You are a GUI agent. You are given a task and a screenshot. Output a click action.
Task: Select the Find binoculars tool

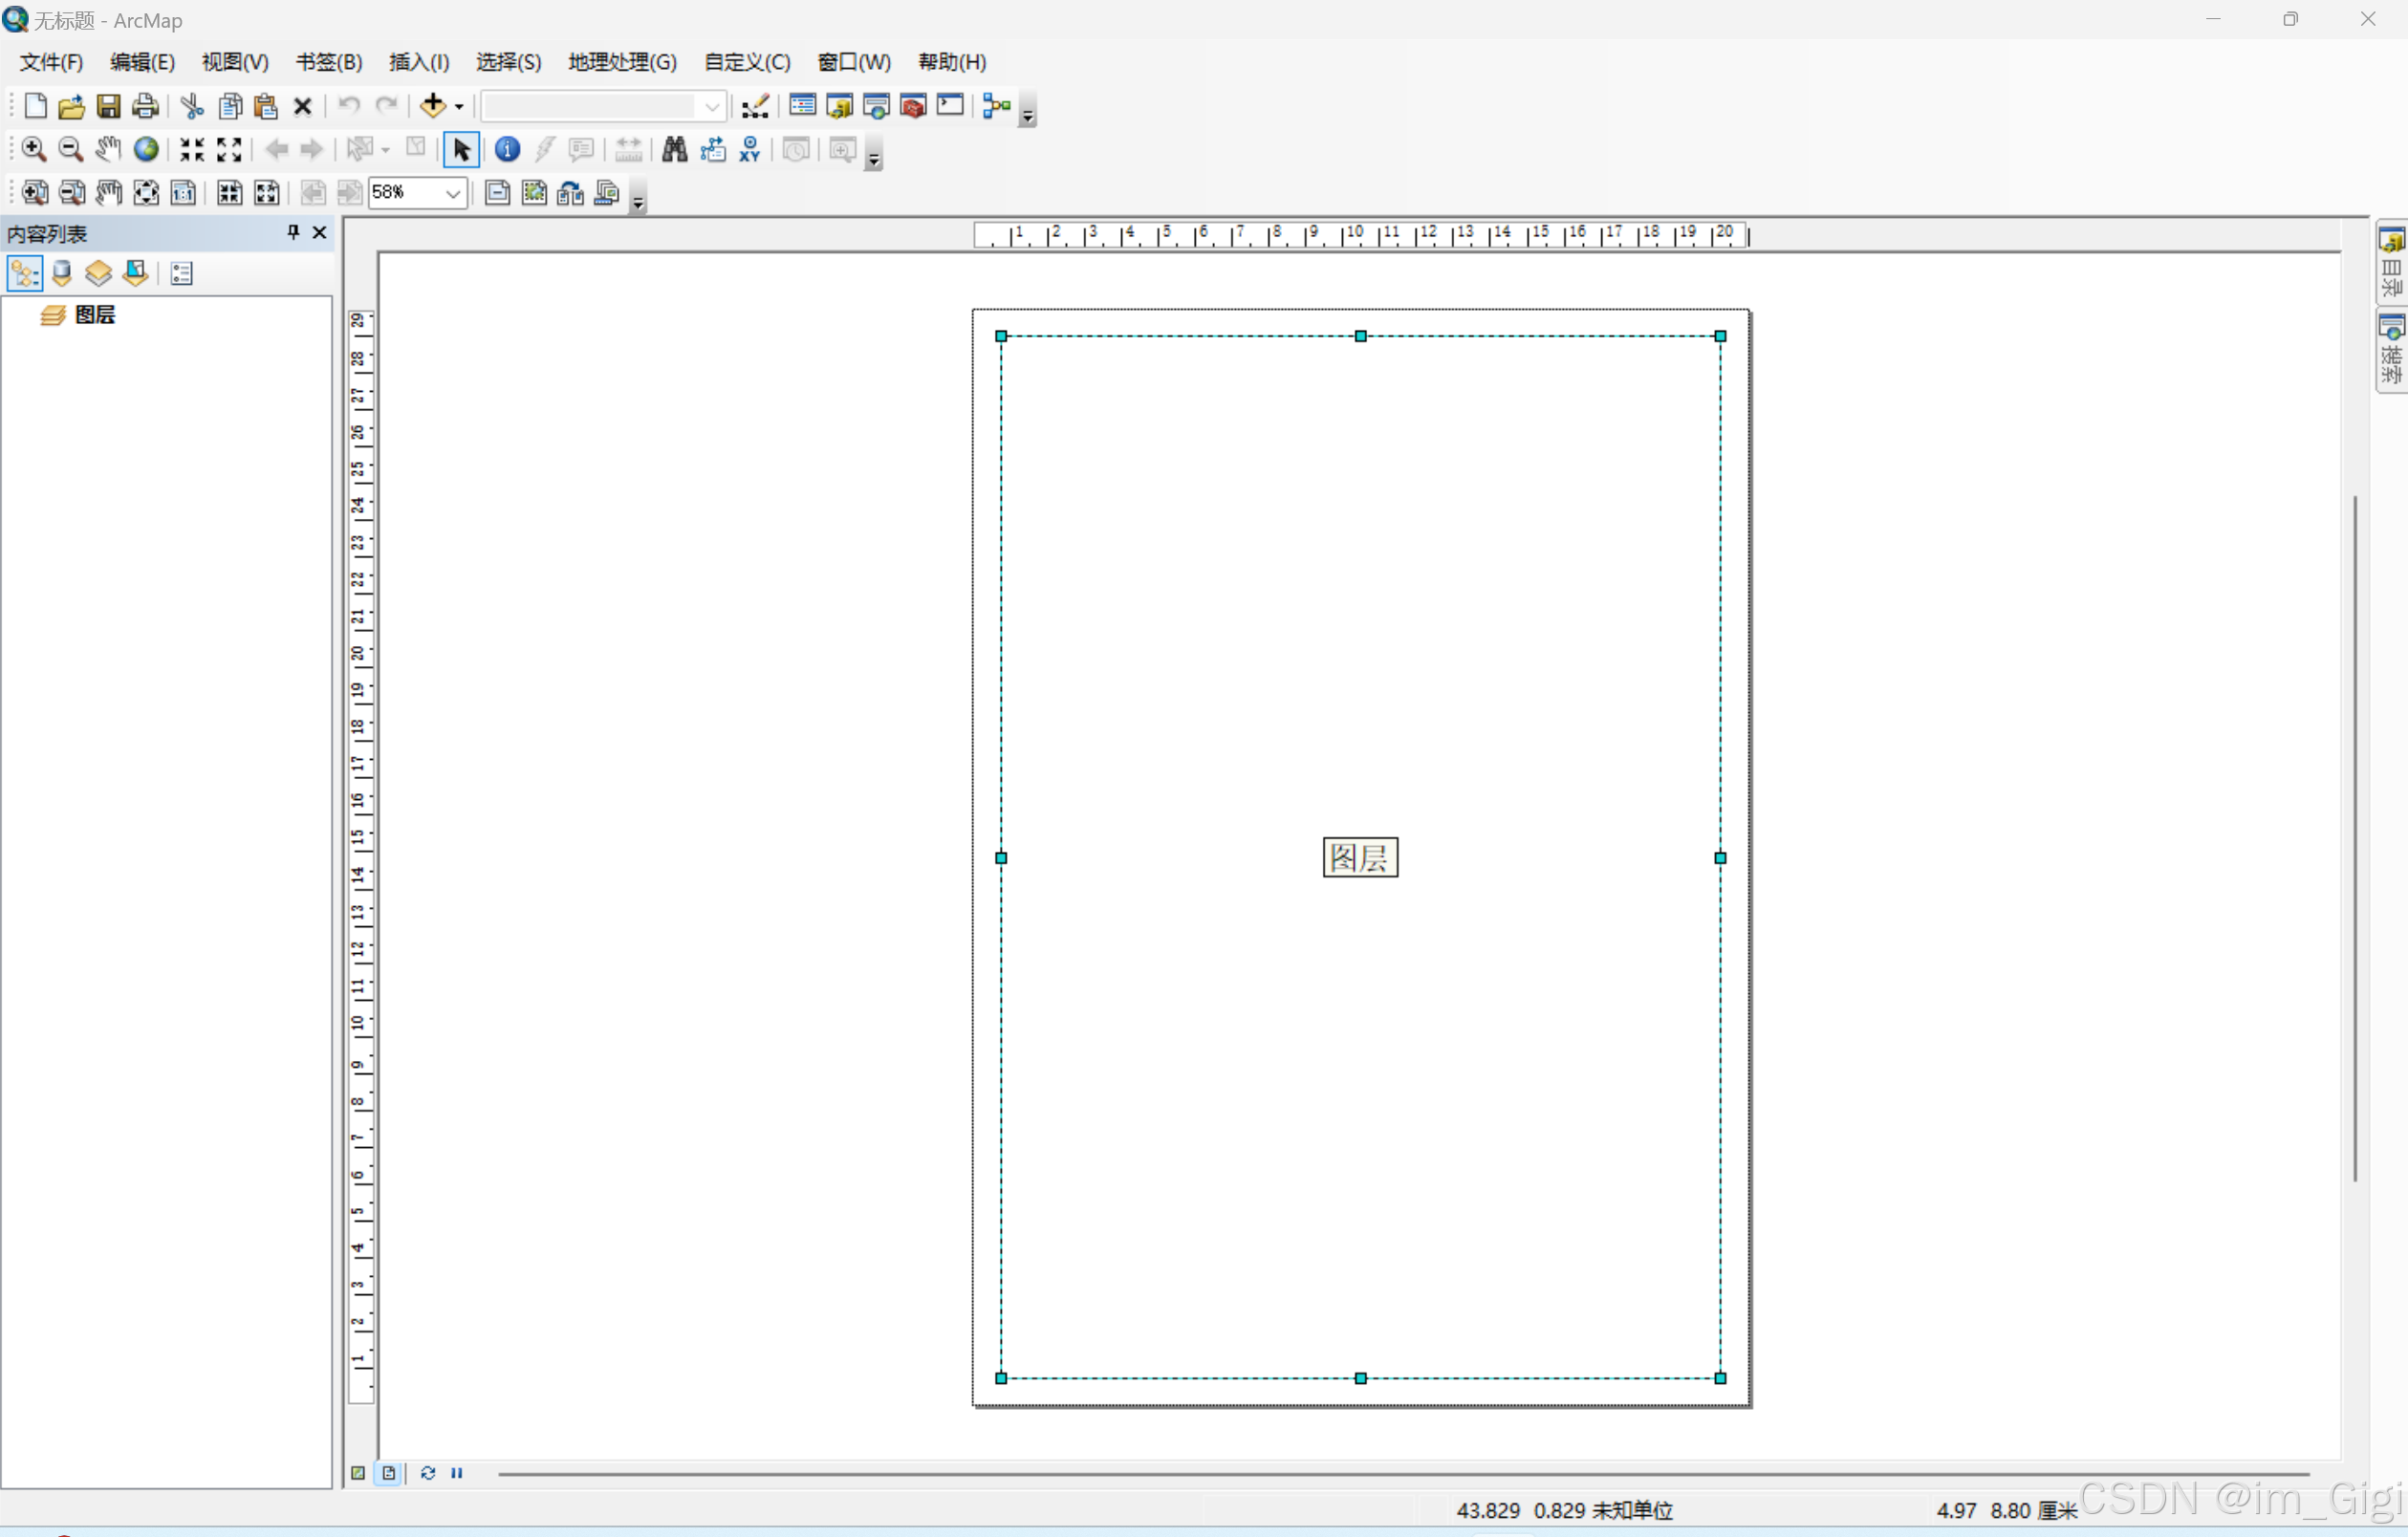pos(674,149)
